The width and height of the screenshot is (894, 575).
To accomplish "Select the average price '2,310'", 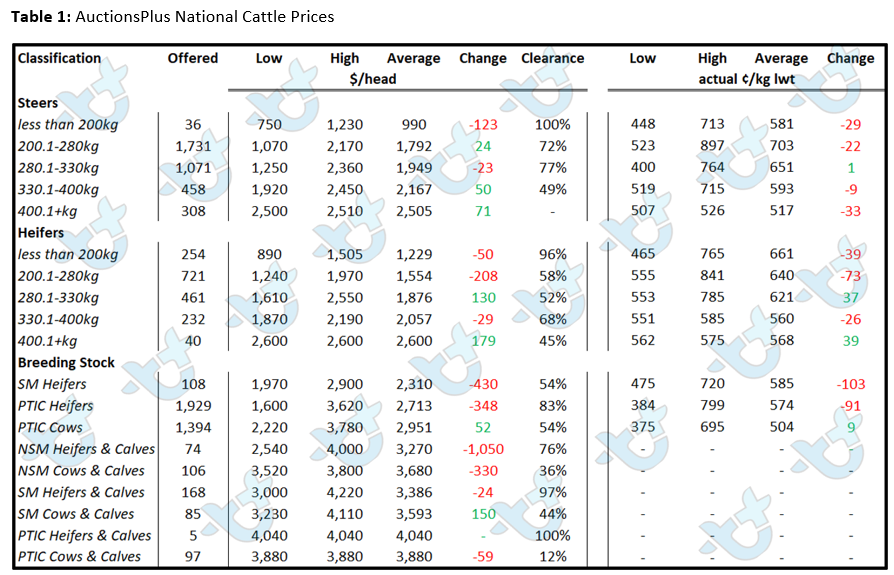I will click(x=414, y=384).
